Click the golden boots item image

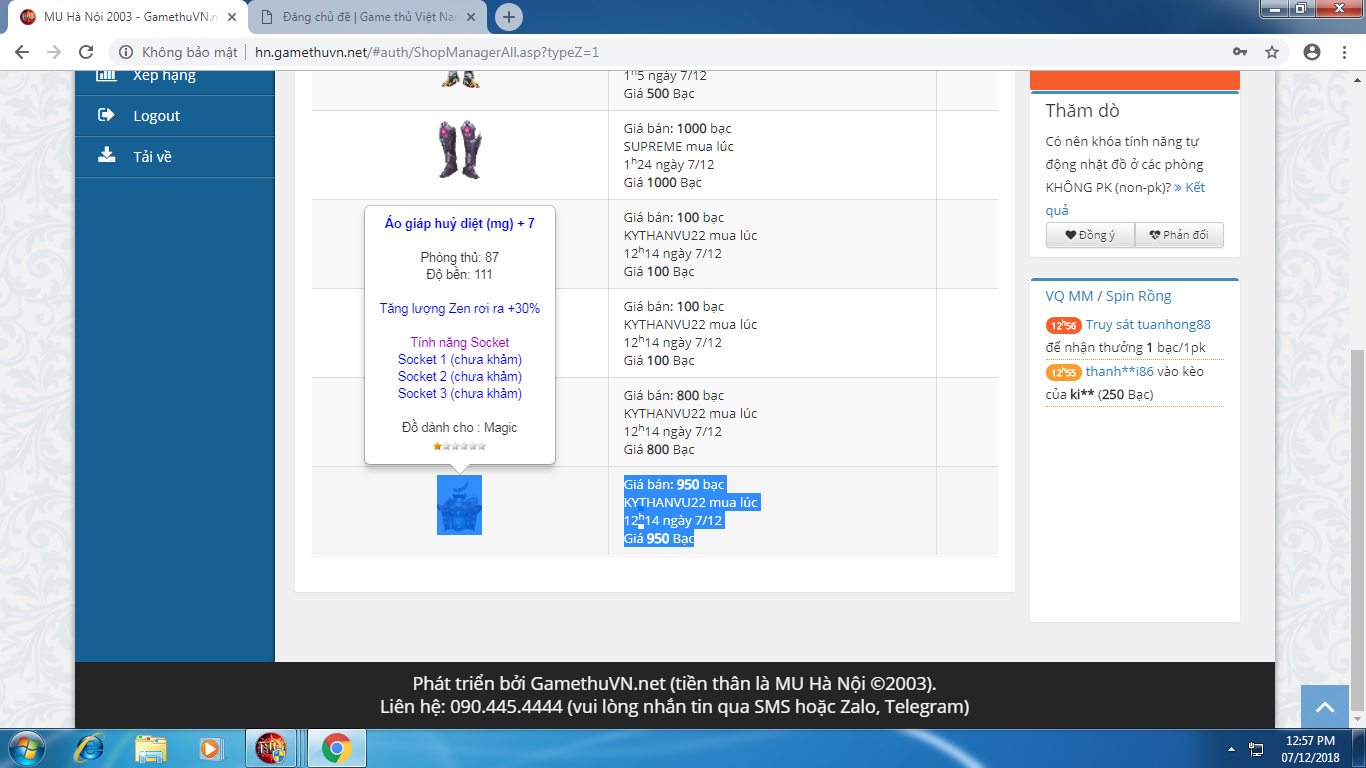pos(460,79)
